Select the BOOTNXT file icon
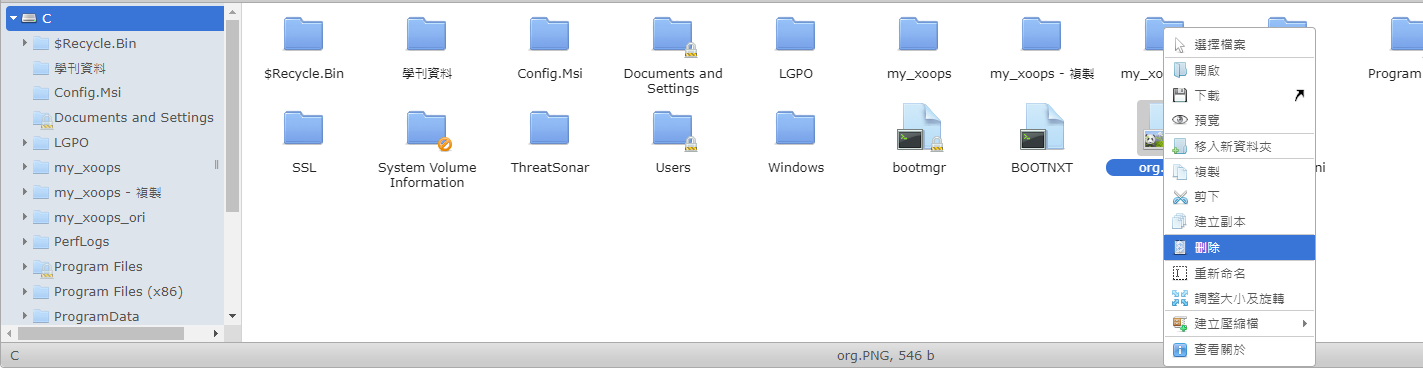The height and width of the screenshot is (368, 1423). (x=1041, y=128)
